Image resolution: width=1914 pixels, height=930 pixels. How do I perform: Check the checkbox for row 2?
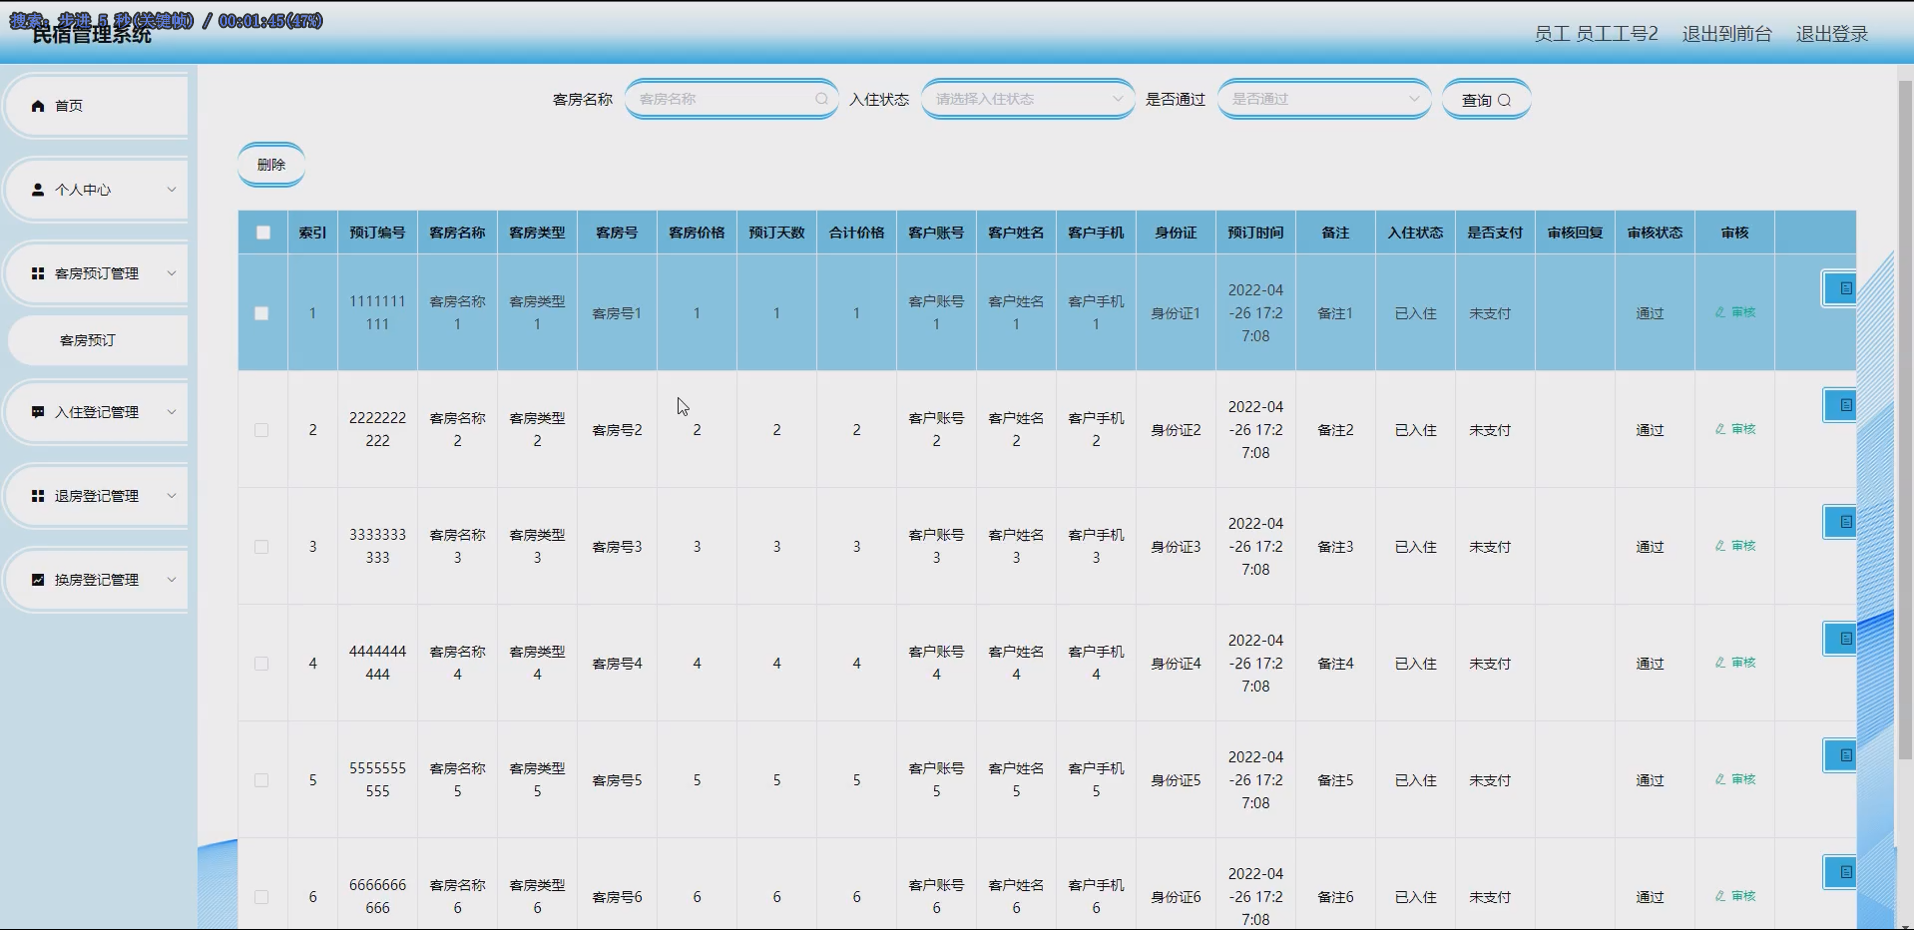[x=261, y=430]
